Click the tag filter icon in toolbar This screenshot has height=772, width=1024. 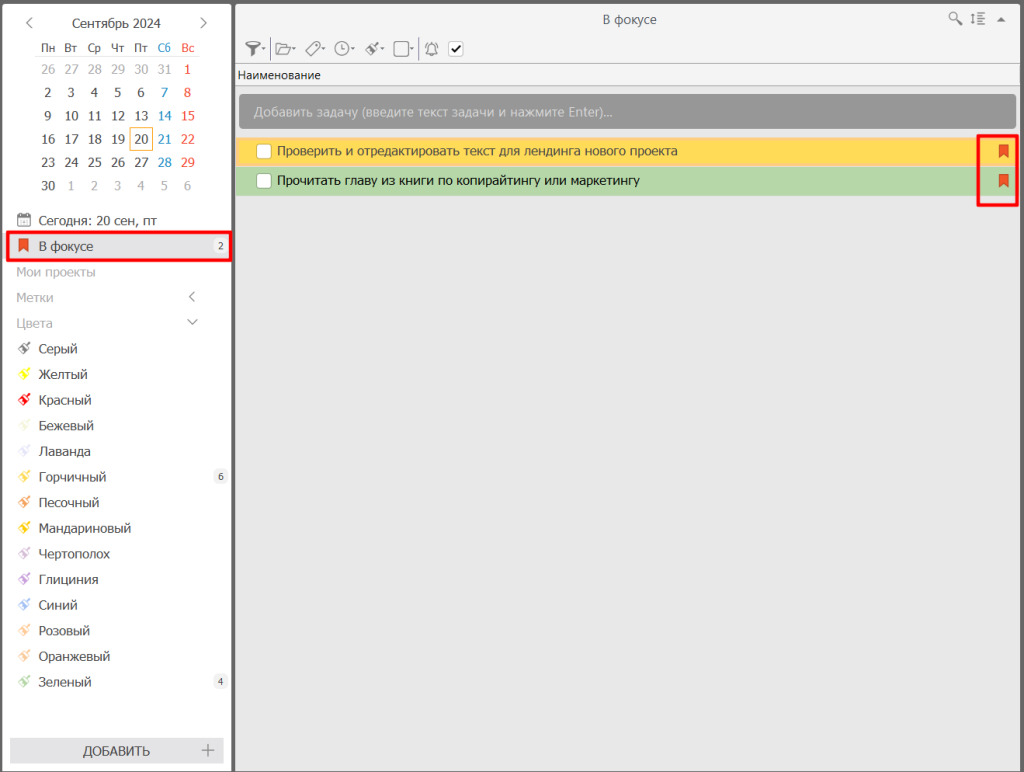[x=315, y=48]
